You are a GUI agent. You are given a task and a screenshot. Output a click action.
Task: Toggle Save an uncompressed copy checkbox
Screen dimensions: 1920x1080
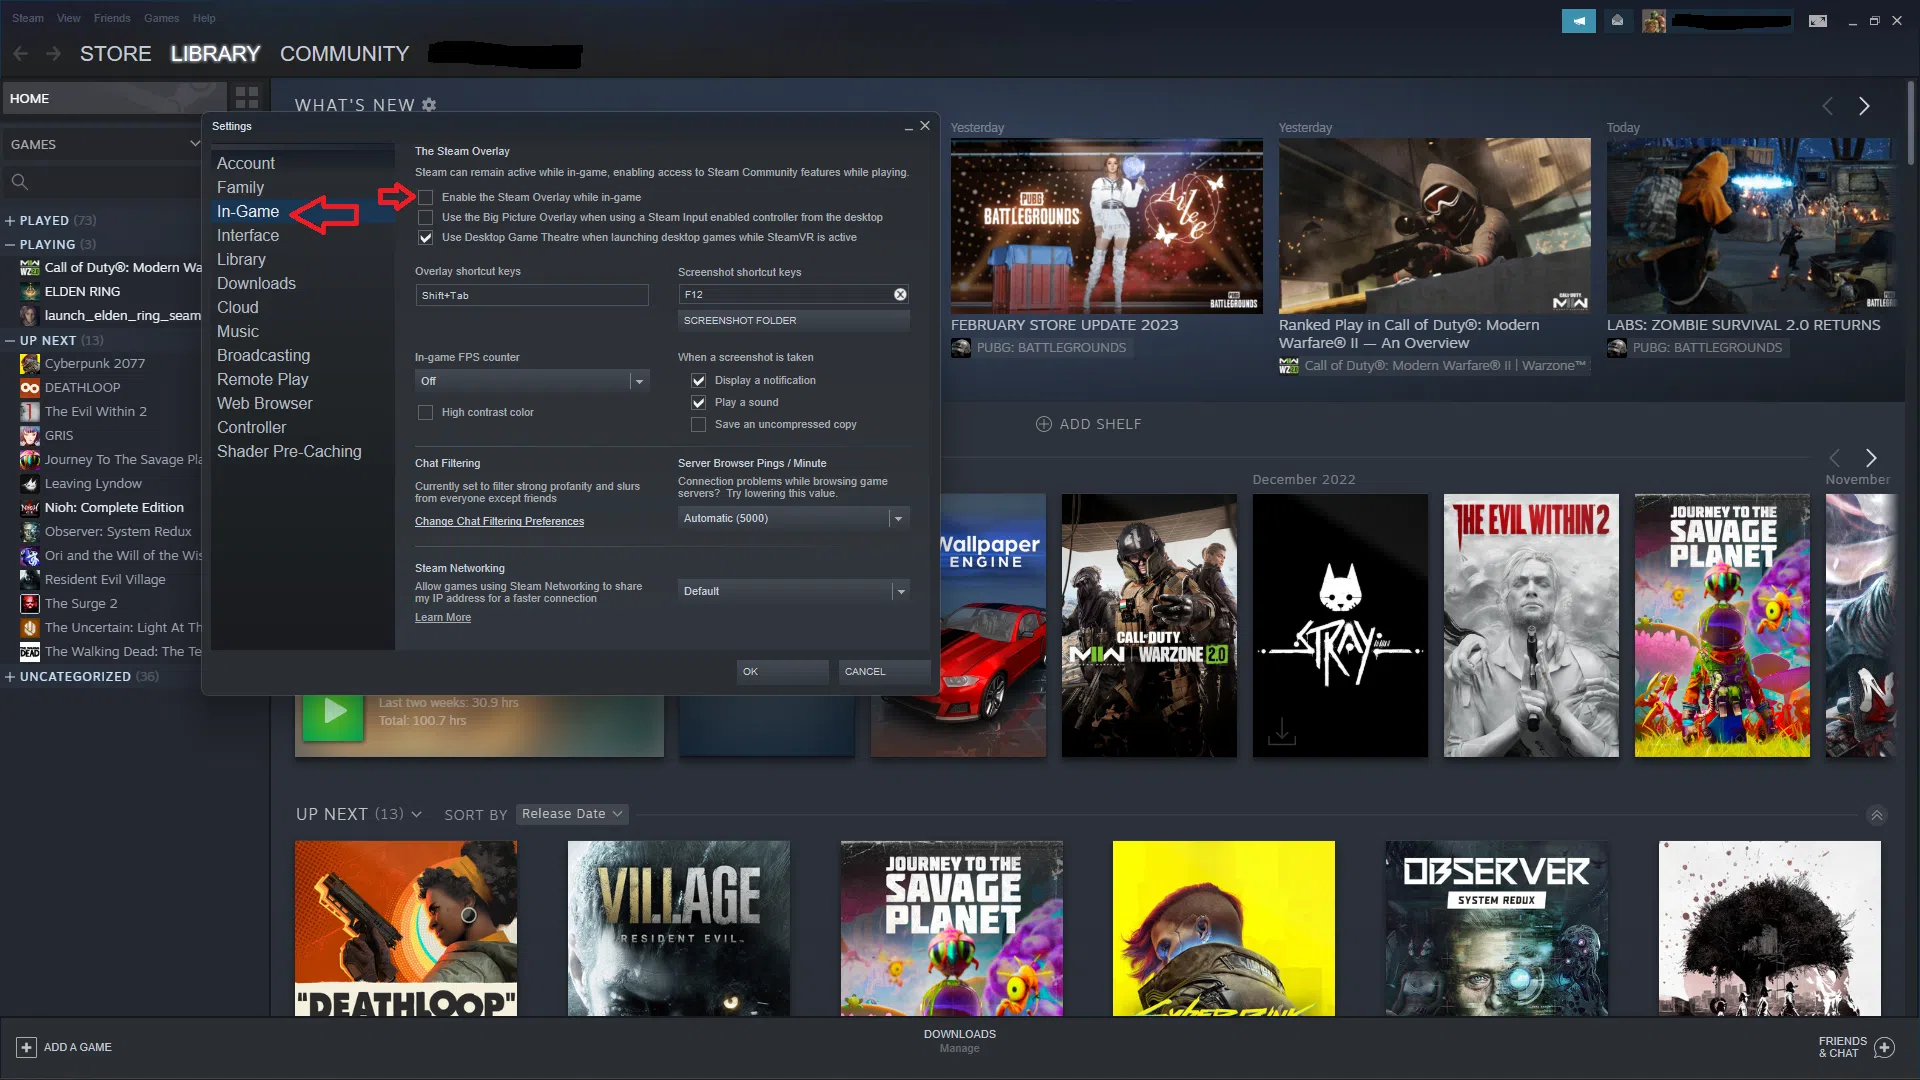(698, 424)
